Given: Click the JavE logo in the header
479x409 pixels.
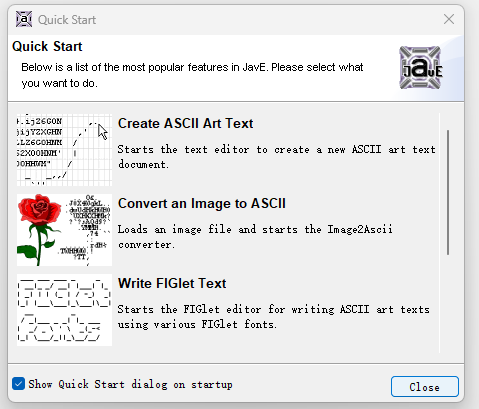Looking at the screenshot, I should tap(421, 68).
